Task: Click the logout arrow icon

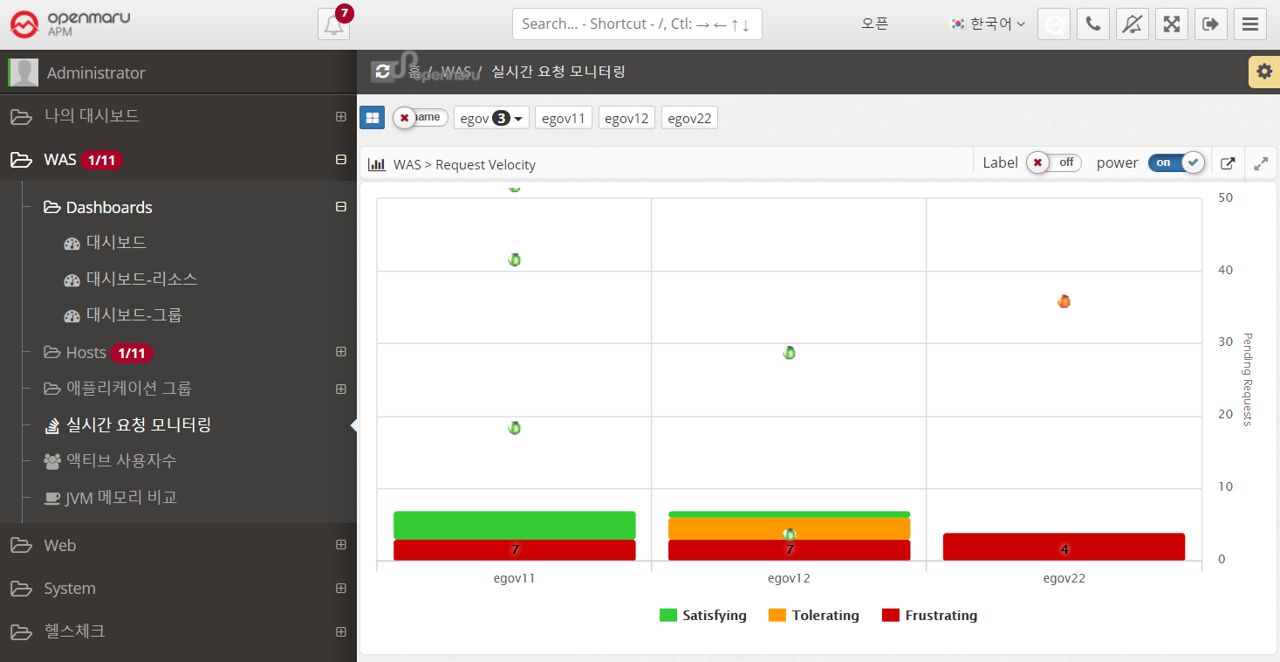Action: [1210, 24]
